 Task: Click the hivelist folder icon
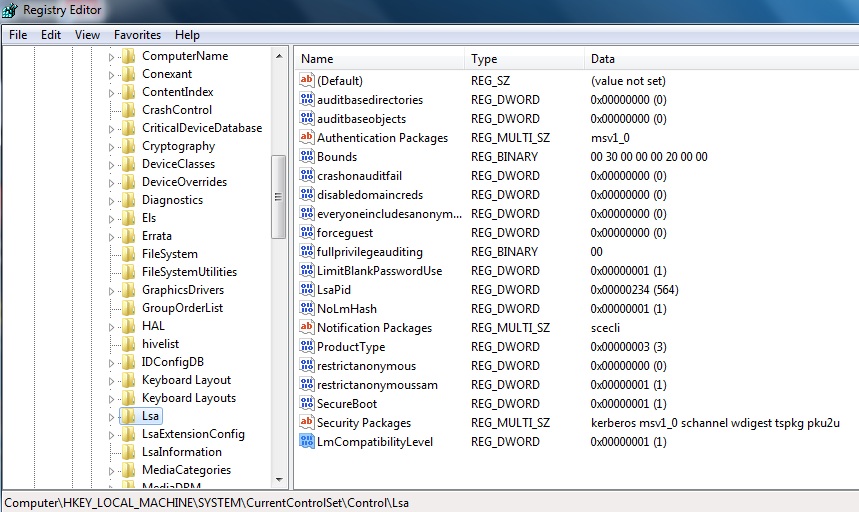(x=128, y=344)
